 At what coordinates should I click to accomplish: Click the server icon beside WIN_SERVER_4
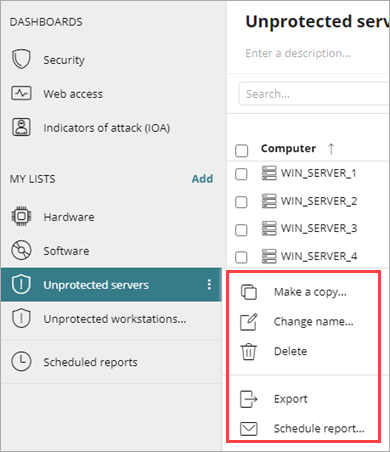tap(269, 256)
